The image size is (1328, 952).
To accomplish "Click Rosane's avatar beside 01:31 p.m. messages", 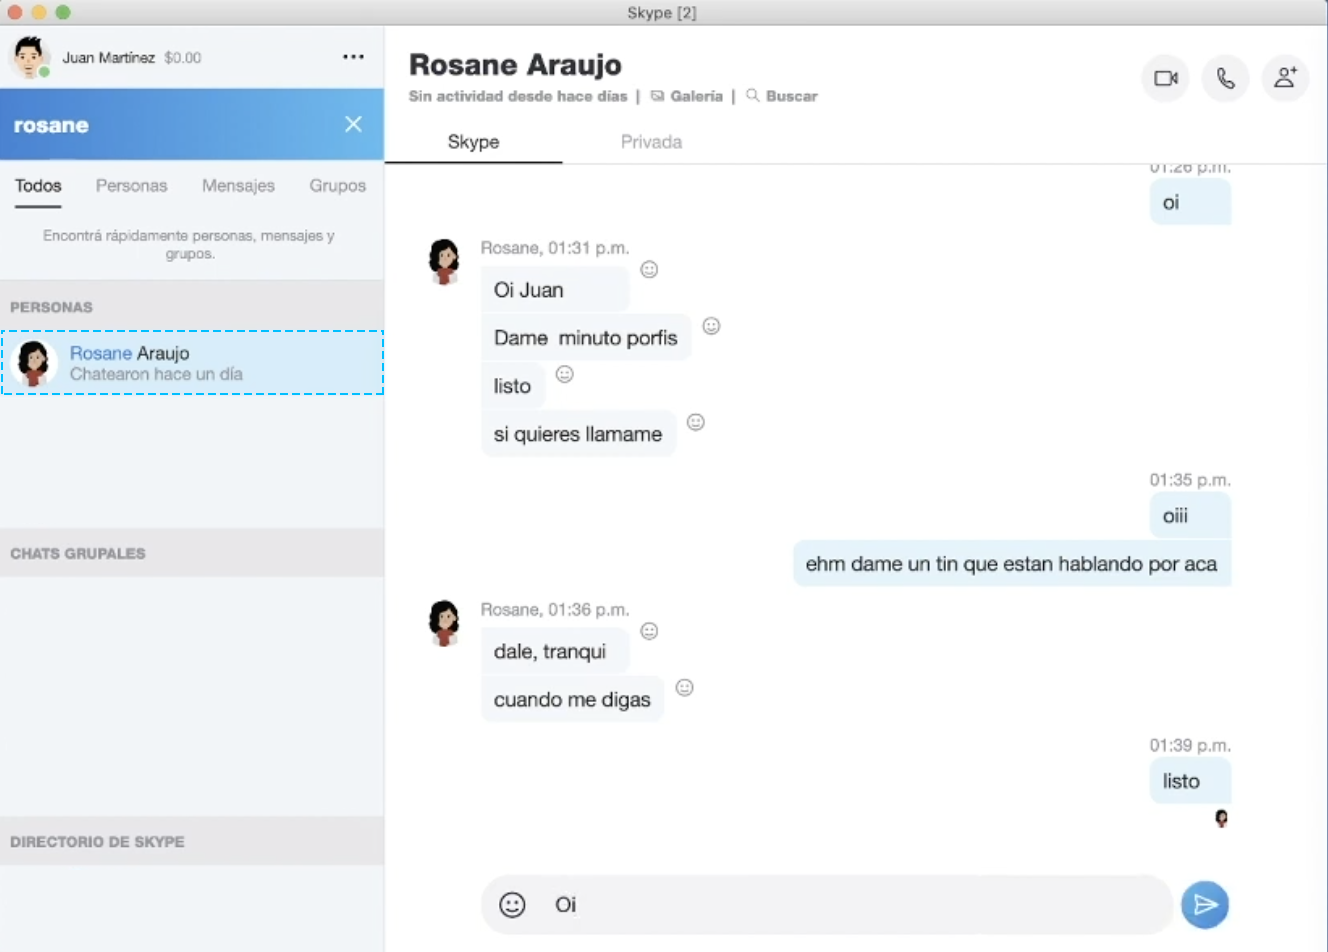I will click(444, 261).
